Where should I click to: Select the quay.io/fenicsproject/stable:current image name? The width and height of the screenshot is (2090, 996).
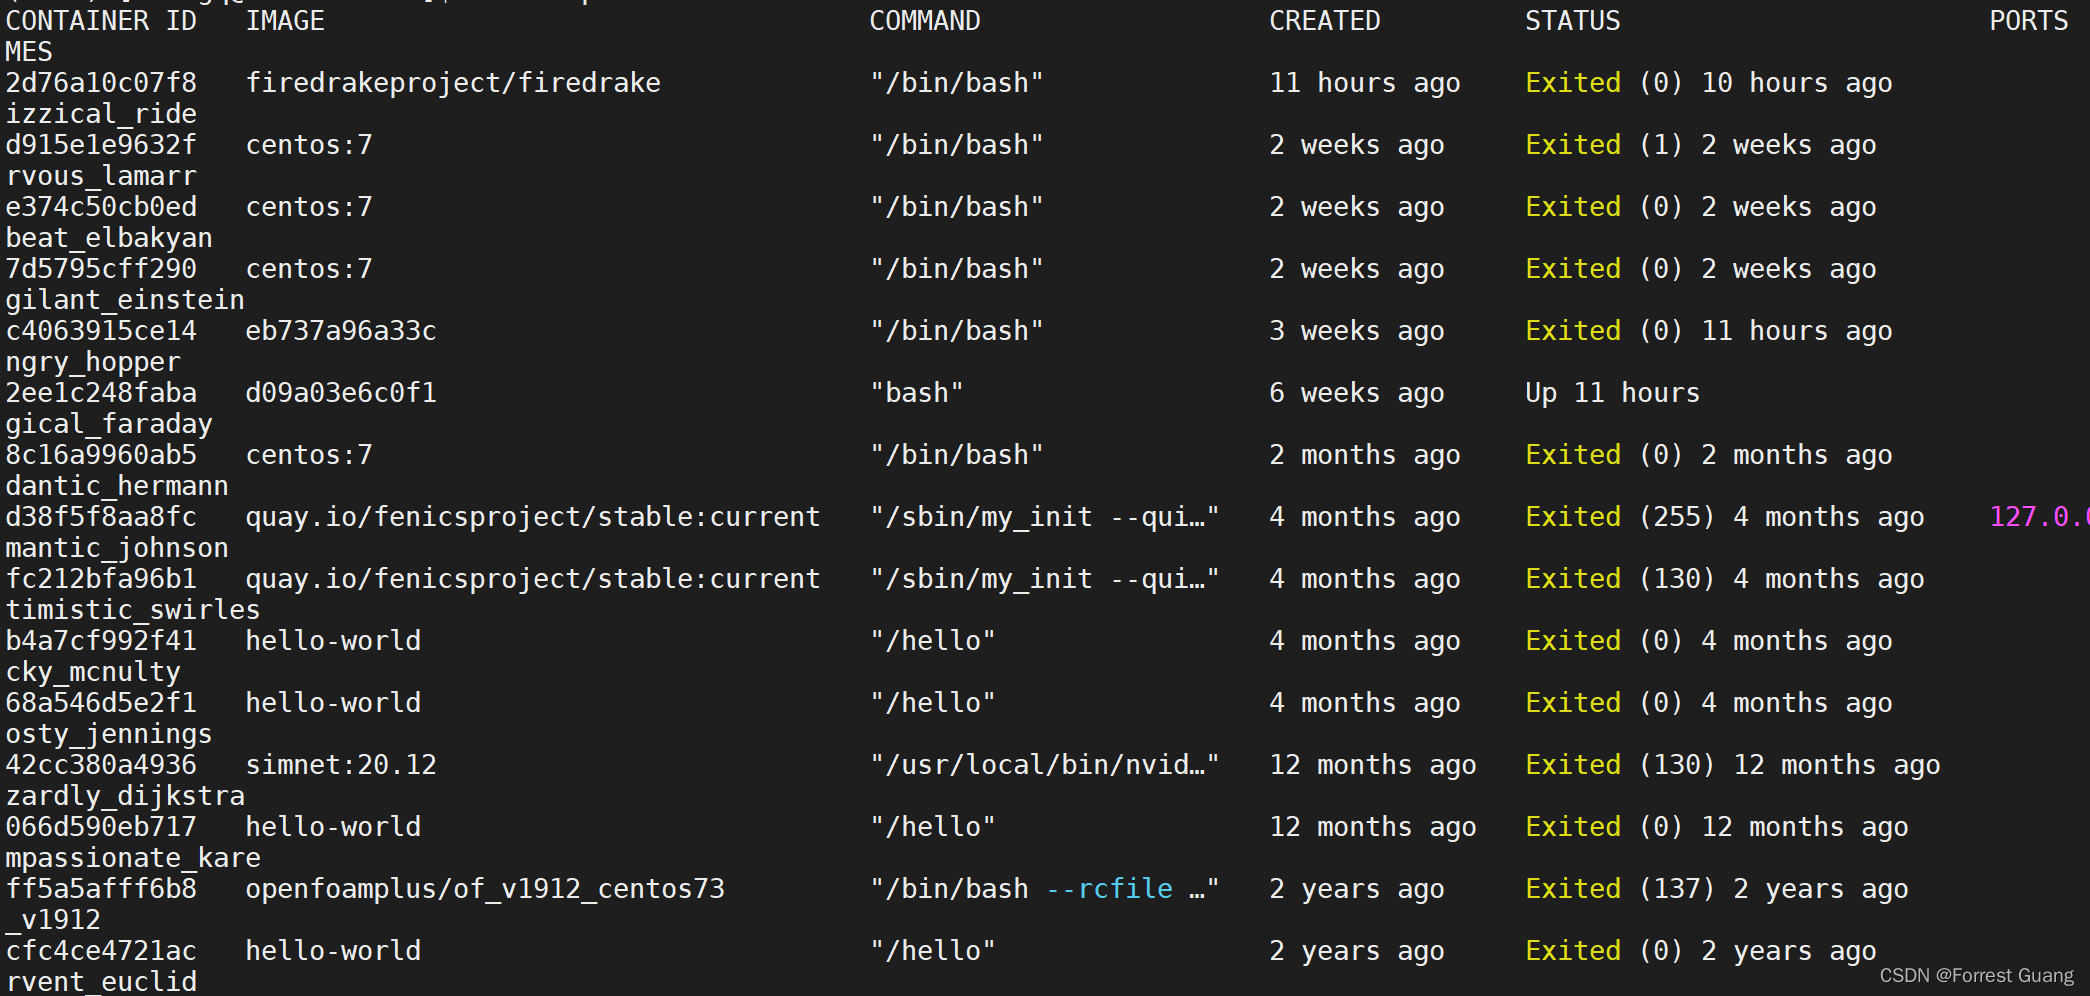coord(533,516)
